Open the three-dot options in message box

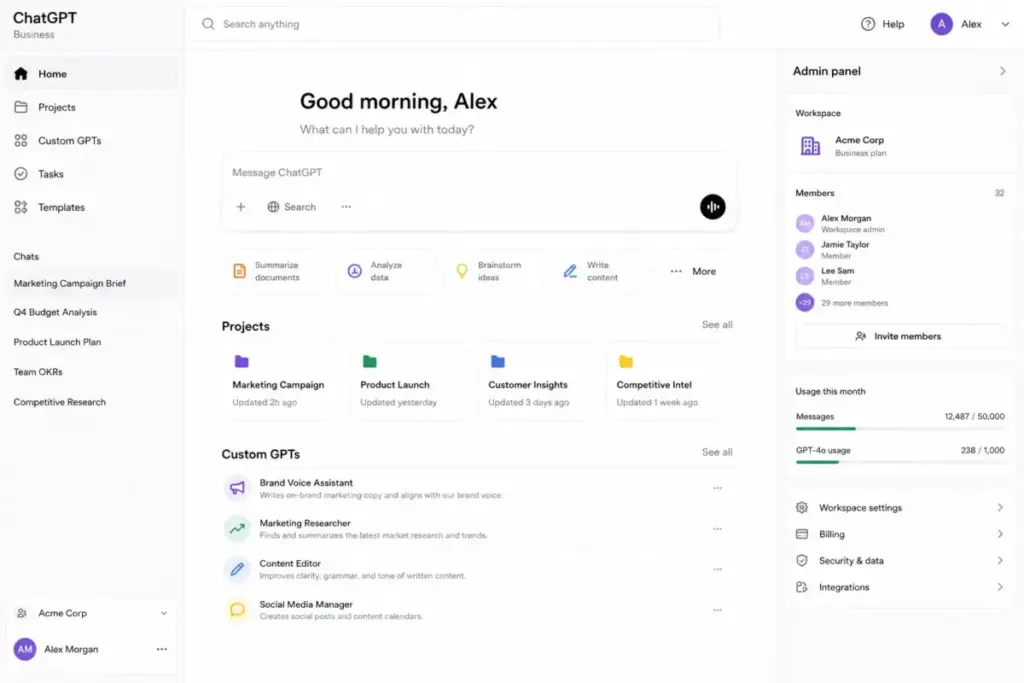click(x=346, y=207)
